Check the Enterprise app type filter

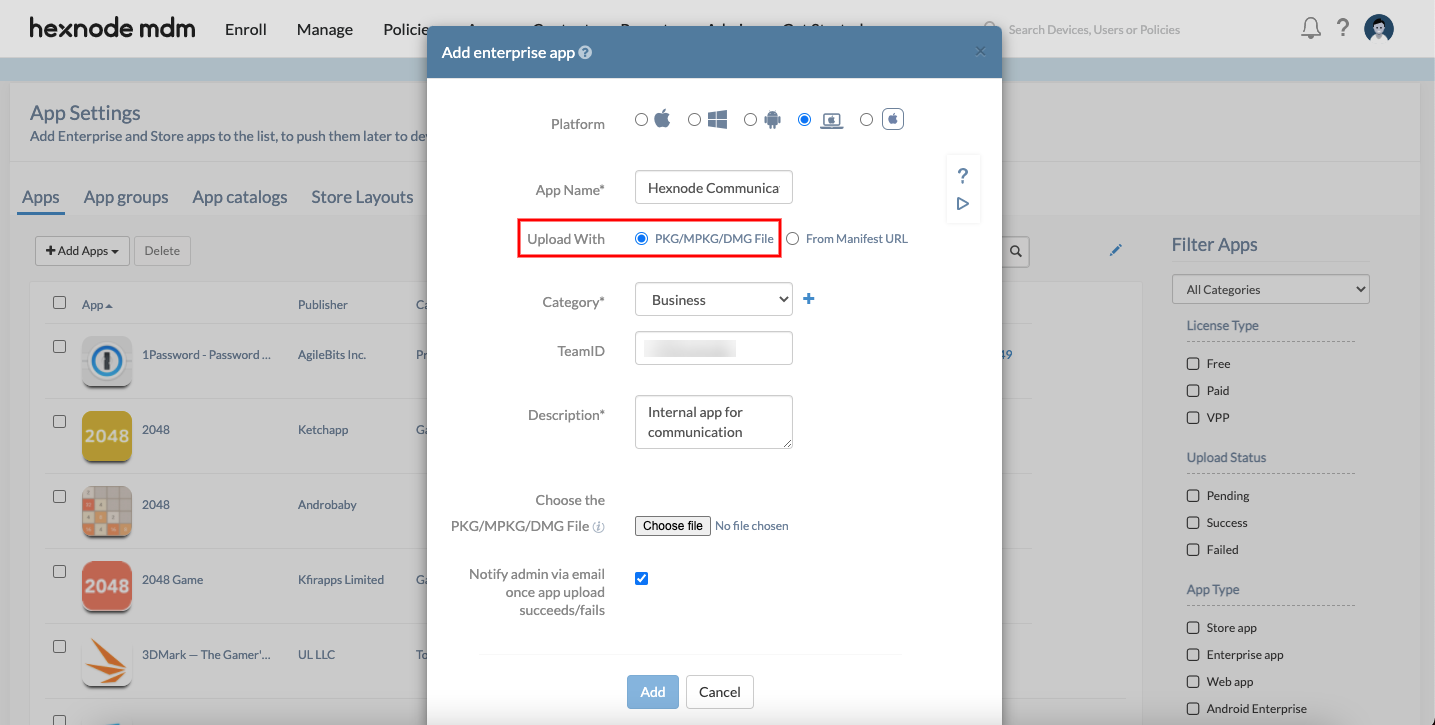pos(1193,654)
